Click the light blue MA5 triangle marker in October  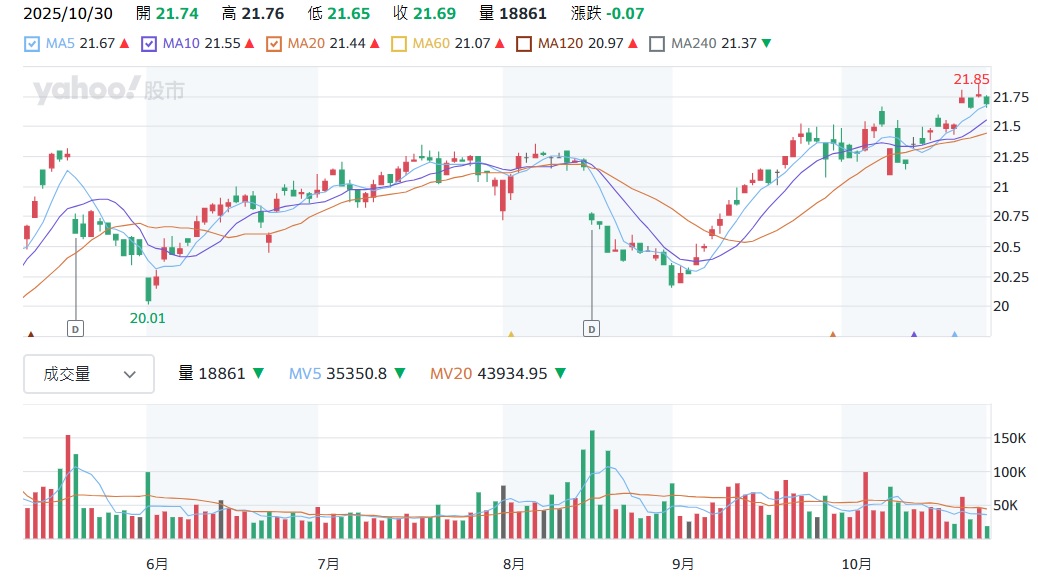coord(954,335)
